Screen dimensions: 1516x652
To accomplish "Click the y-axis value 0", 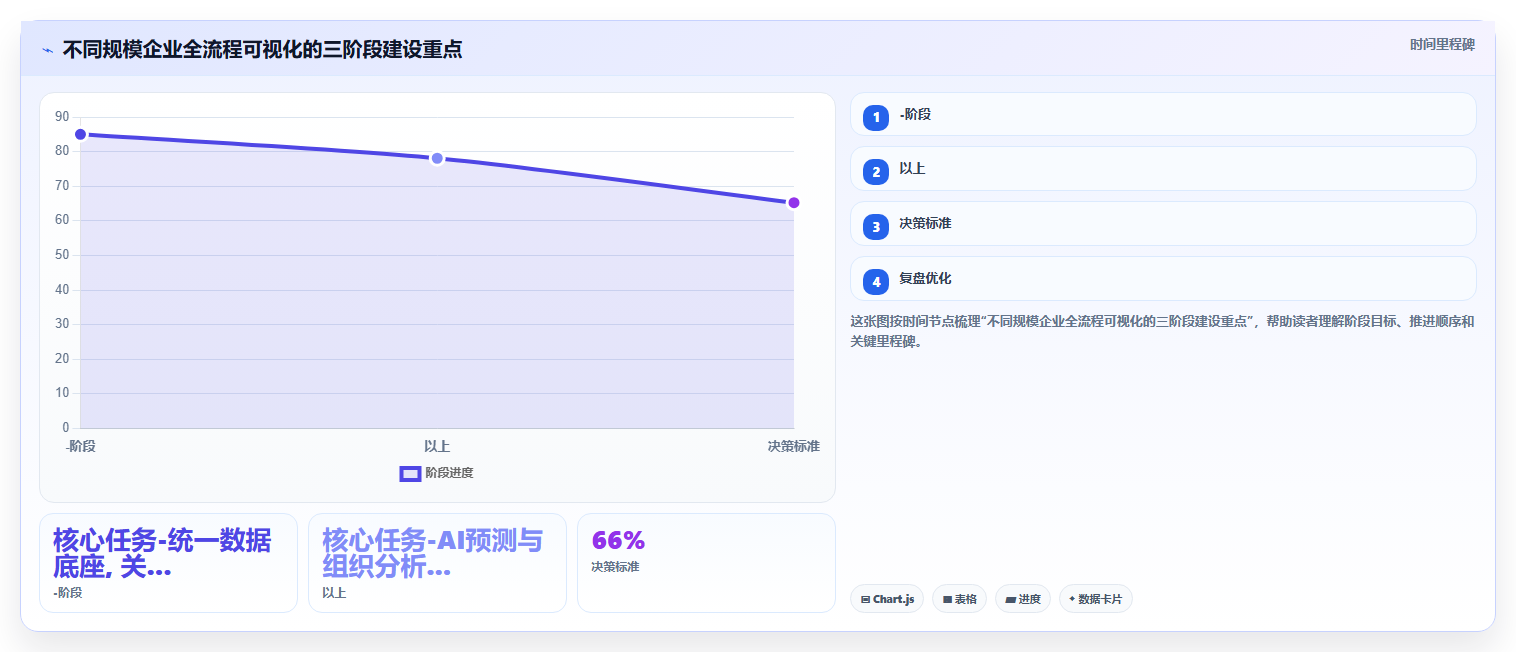I will click(65, 428).
